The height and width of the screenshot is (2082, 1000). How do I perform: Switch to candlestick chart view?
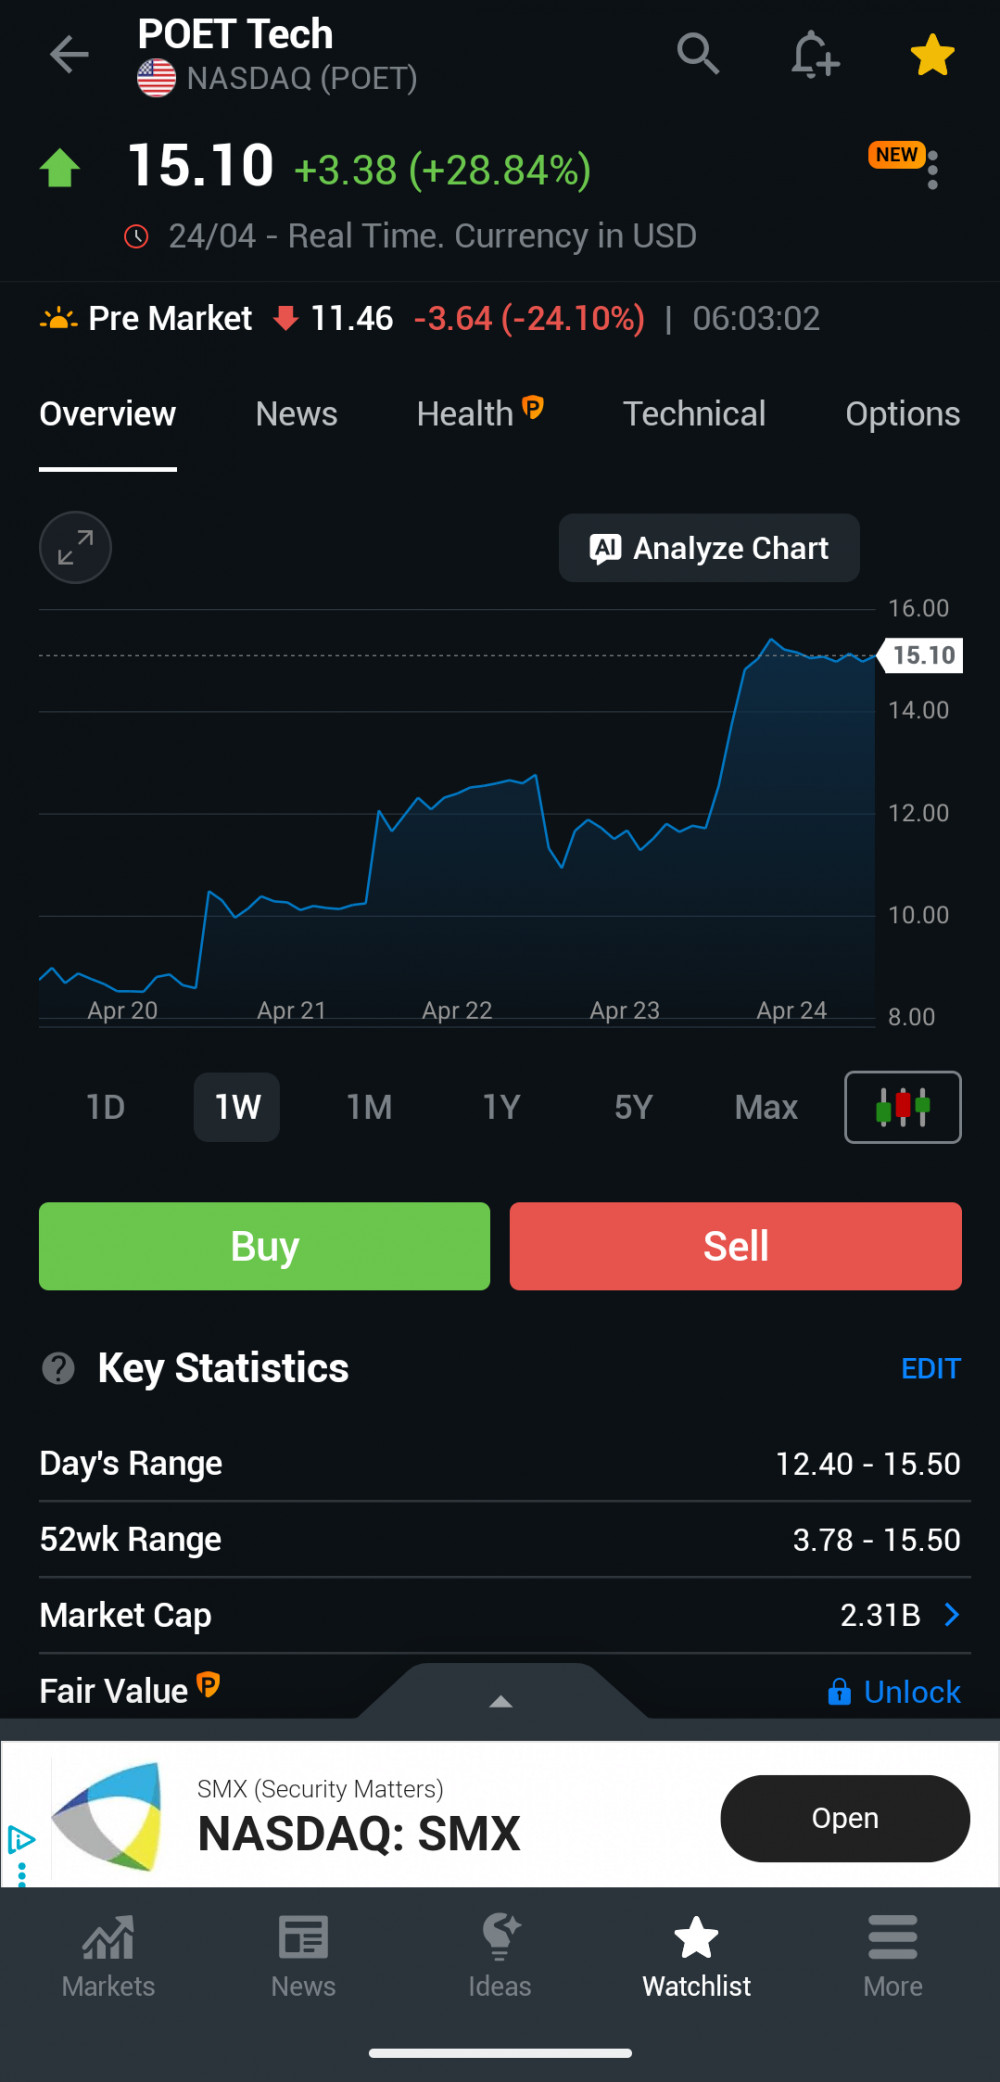902,1107
